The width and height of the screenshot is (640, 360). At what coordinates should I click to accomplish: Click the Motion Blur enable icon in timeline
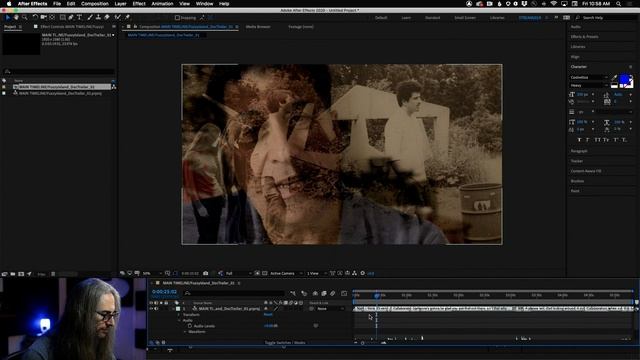tap(333, 293)
